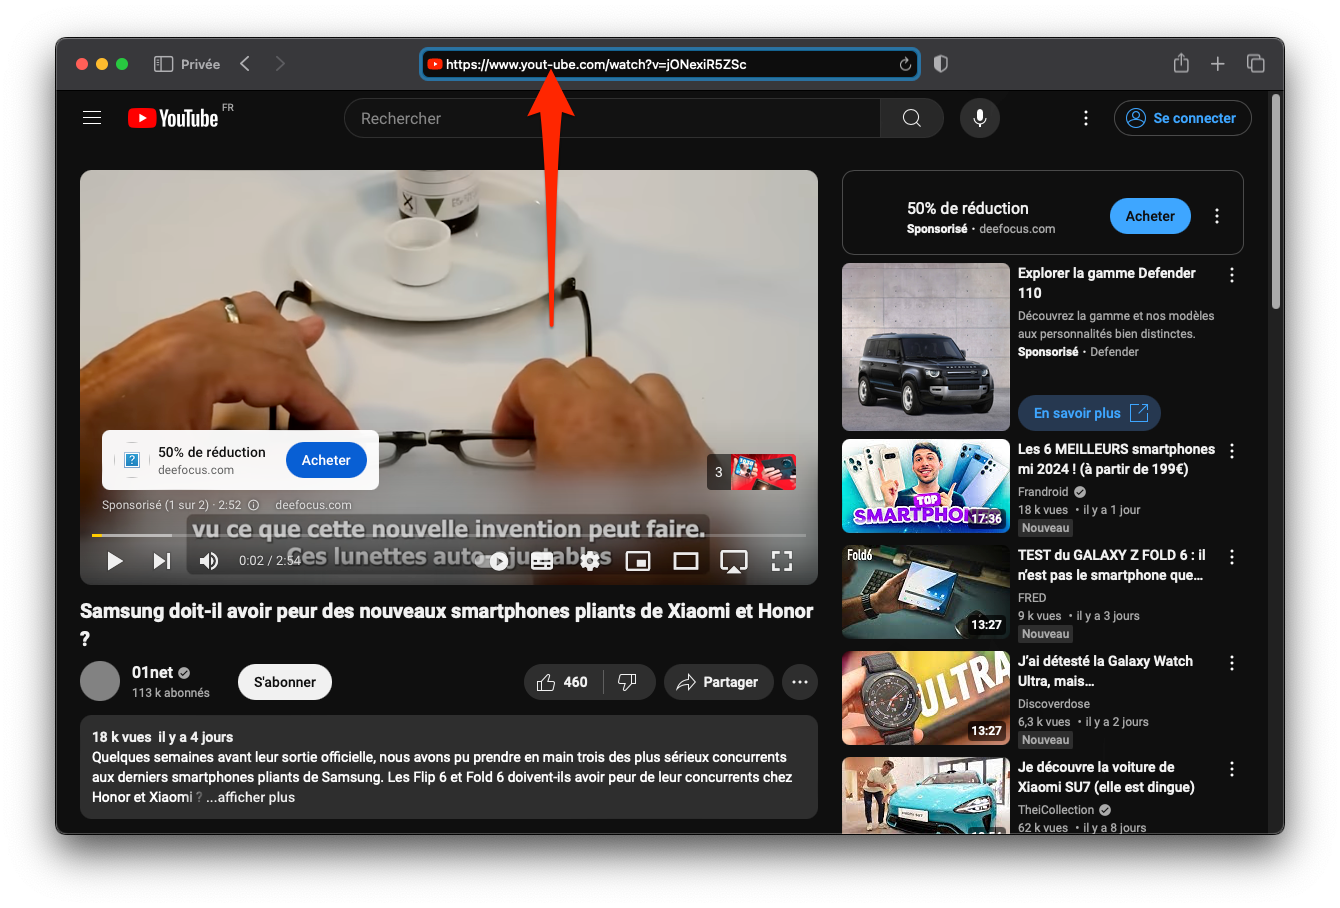This screenshot has width=1340, height=908.
Task: Click the Discoverdose channel name
Action: 1054,704
